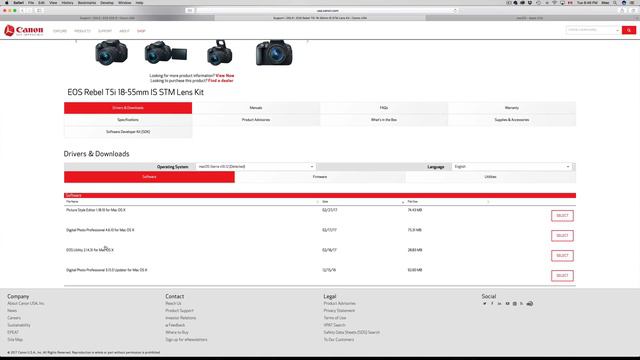The width and height of the screenshot is (640, 360).
Task: Click the fourth, largest camera thumbnail
Action: [274, 53]
